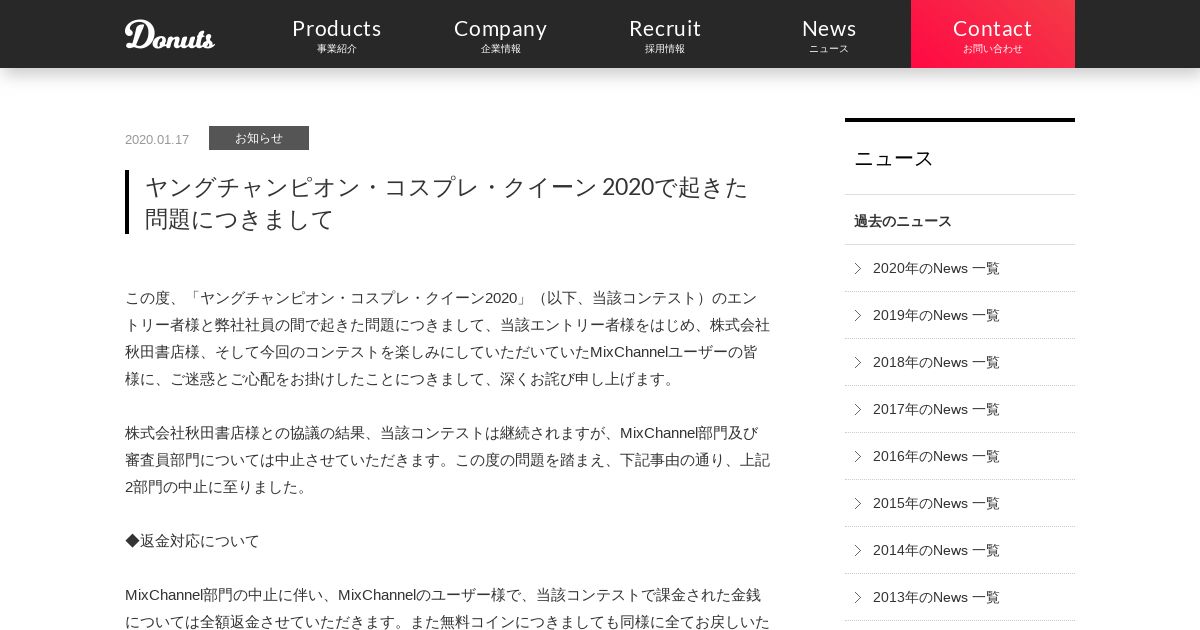1200x630 pixels.
Task: Click the paragraph starting with 株式会社秋田書店様との協議
Action: [x=447, y=460]
